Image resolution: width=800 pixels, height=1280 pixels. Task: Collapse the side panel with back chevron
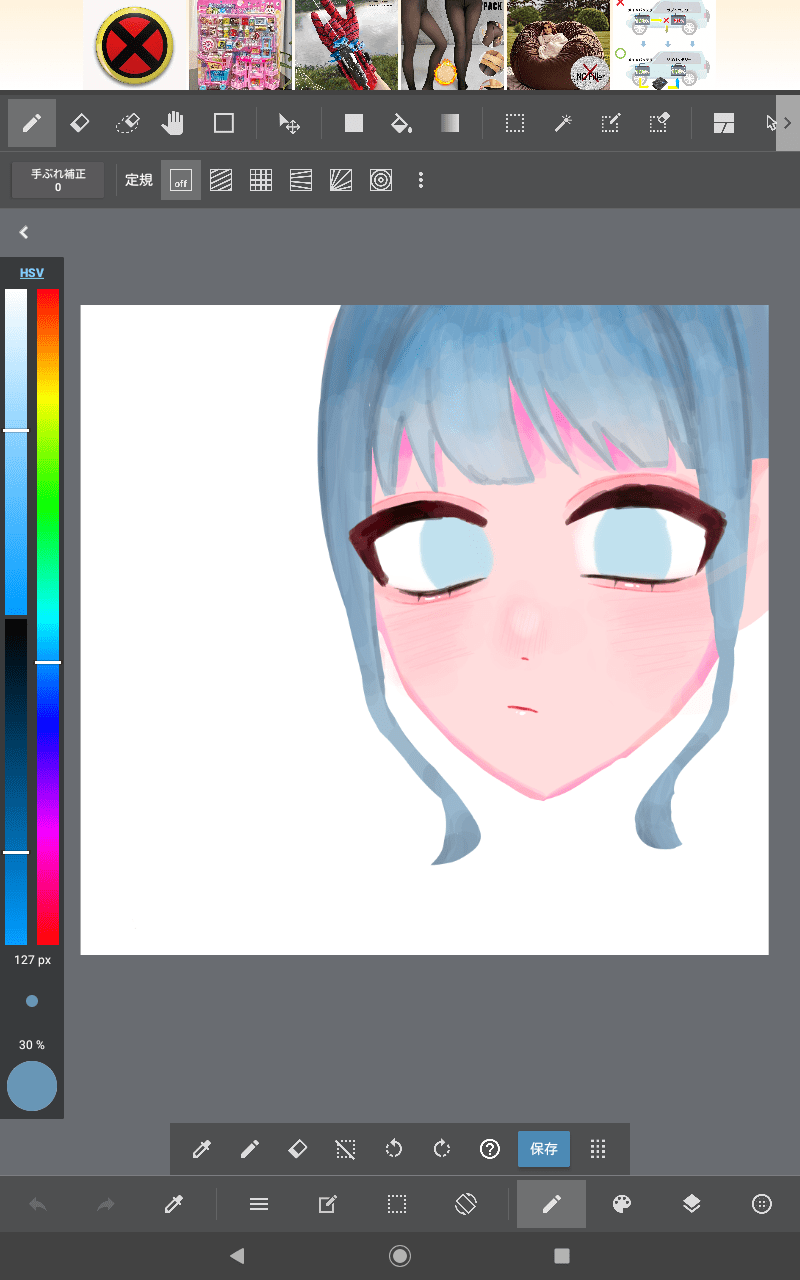pyautogui.click(x=23, y=232)
